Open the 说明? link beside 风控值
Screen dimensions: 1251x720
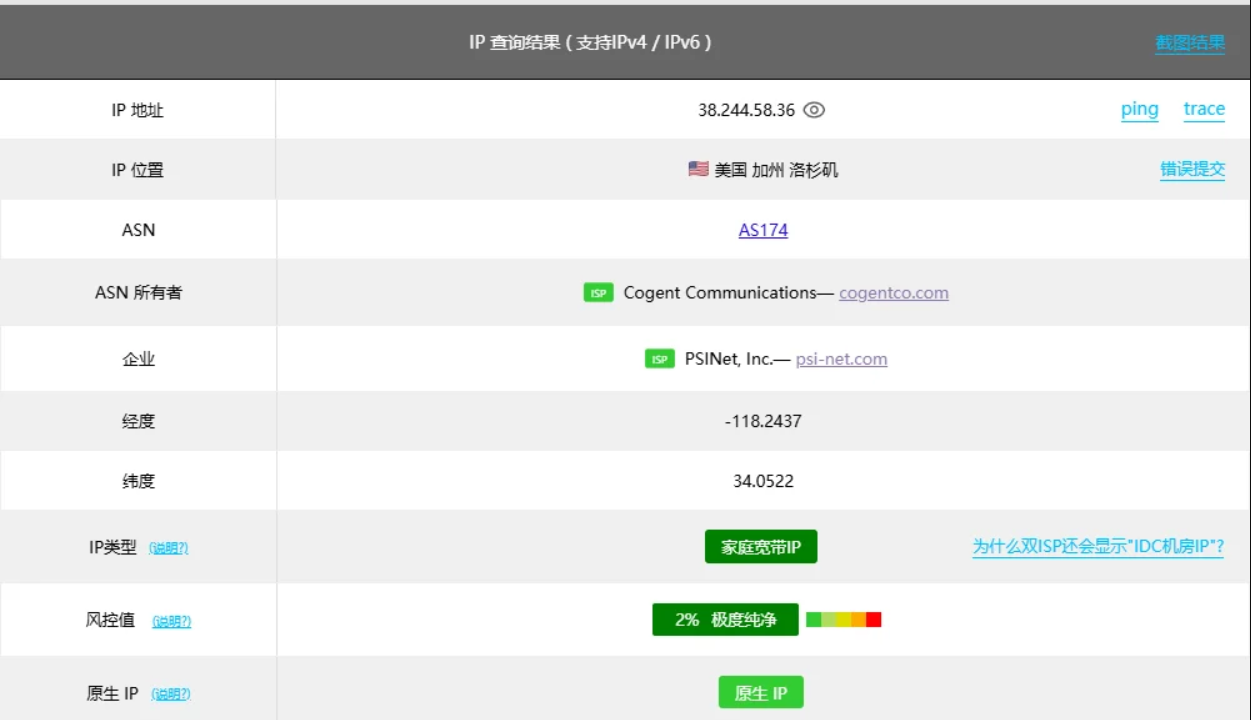coord(170,620)
